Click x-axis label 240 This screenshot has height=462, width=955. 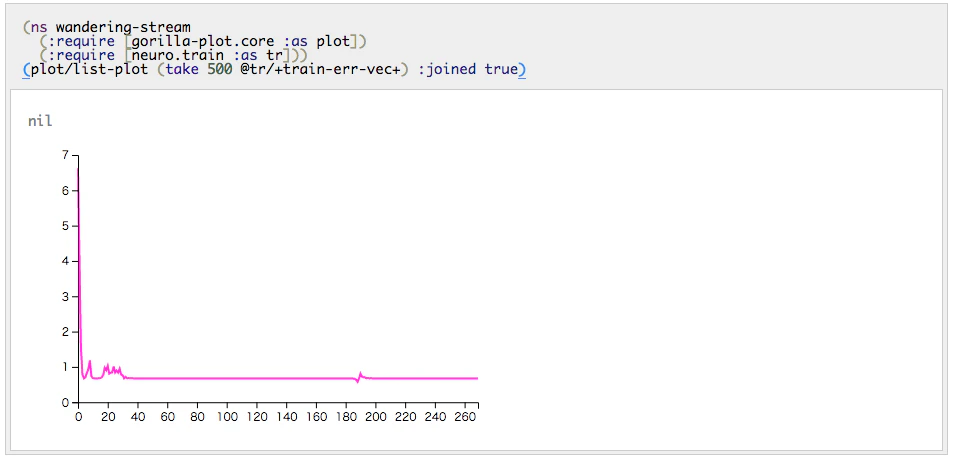pyautogui.click(x=436, y=417)
